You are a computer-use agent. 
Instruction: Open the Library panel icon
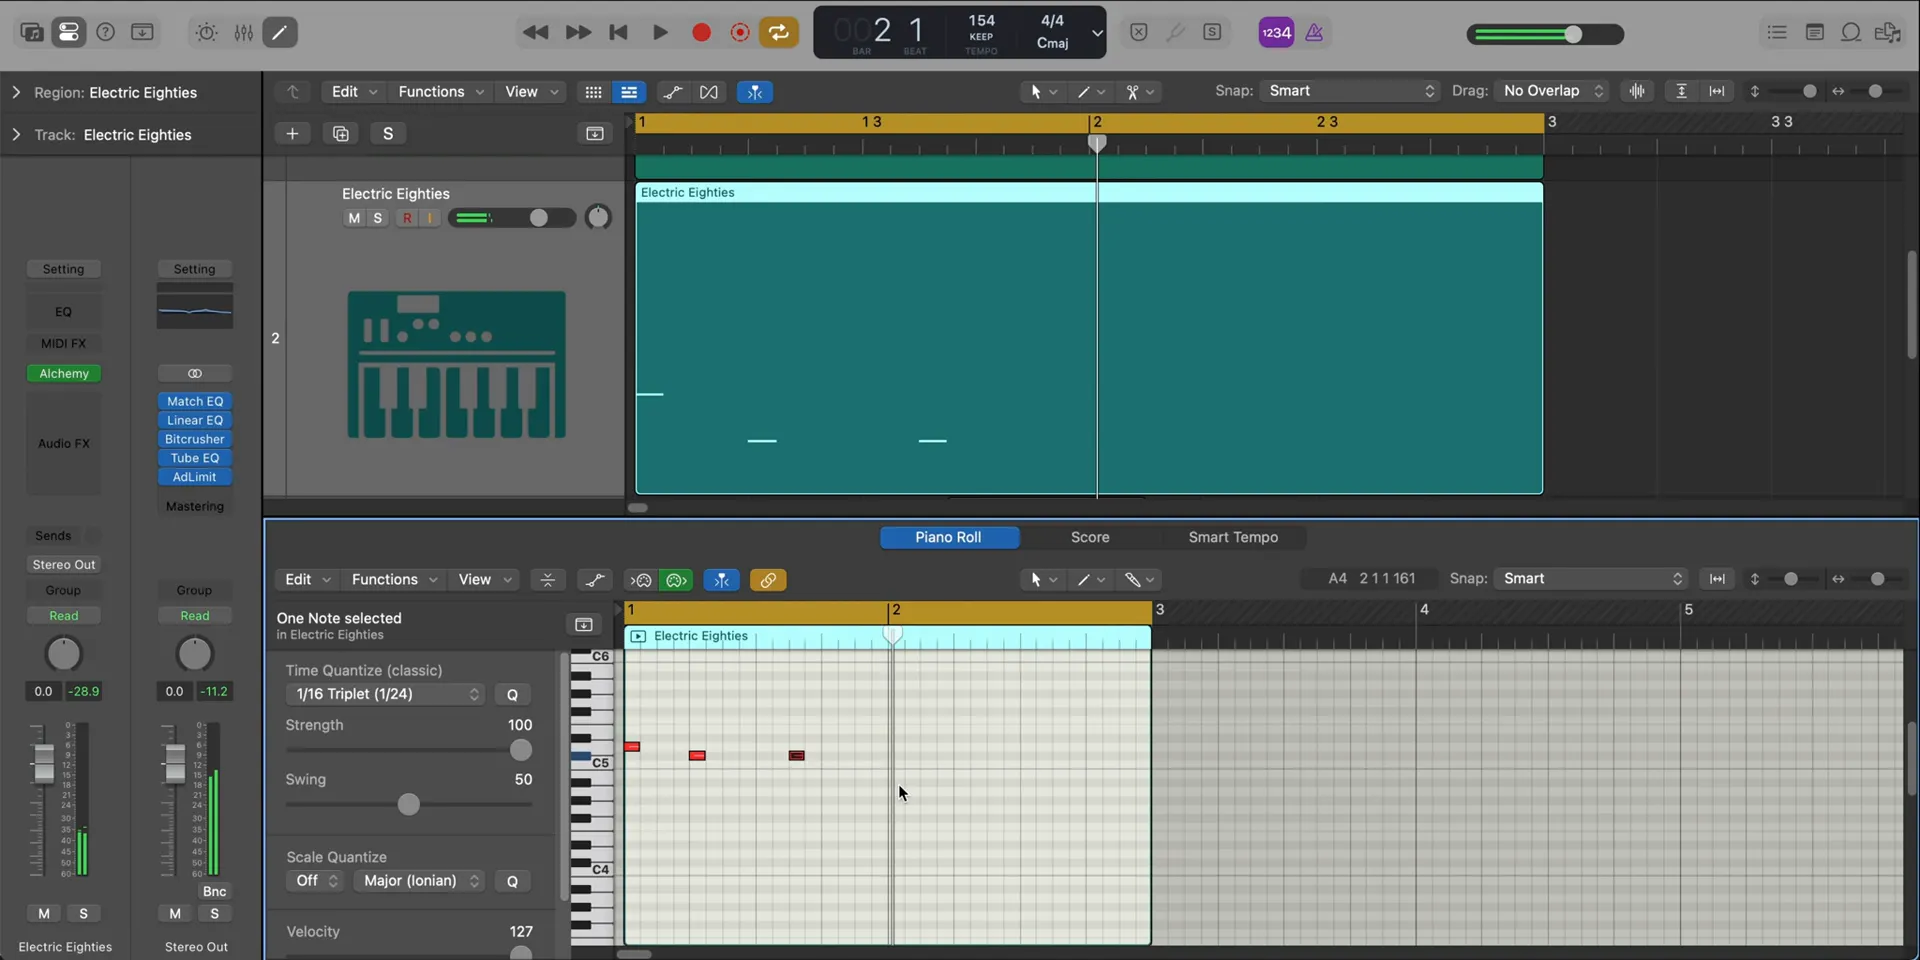click(32, 32)
